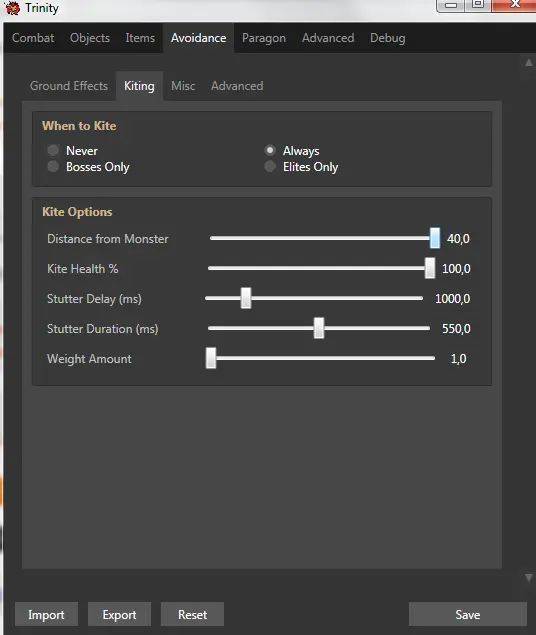Select the Elites Only radio button

270,166
